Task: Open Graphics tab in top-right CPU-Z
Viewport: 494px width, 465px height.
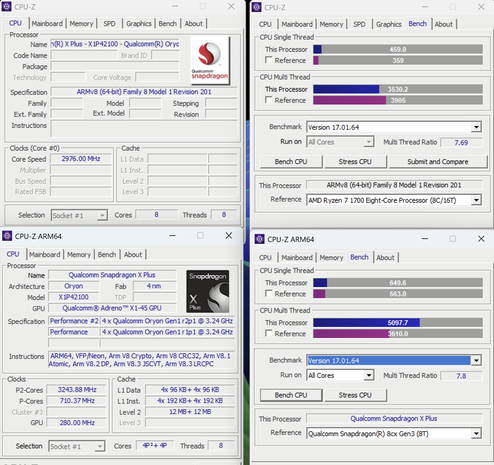Action: point(389,24)
